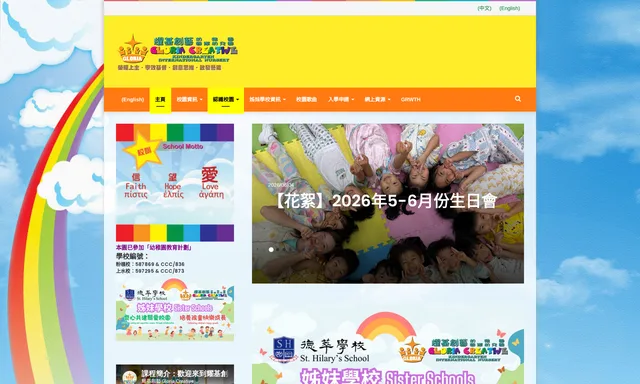Switch language via top-right (English) link
Screen dimensions: 640x384
[x=509, y=8]
